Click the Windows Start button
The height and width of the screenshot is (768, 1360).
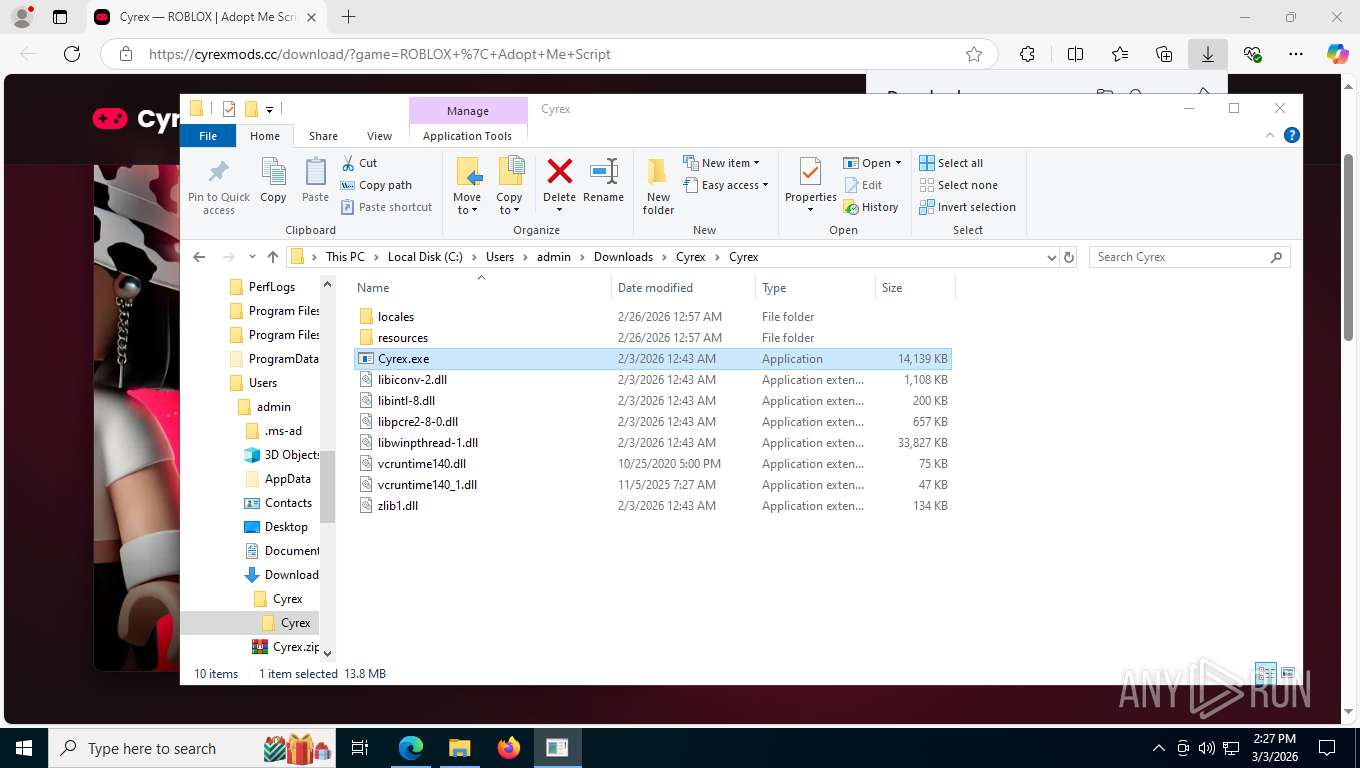click(x=23, y=748)
